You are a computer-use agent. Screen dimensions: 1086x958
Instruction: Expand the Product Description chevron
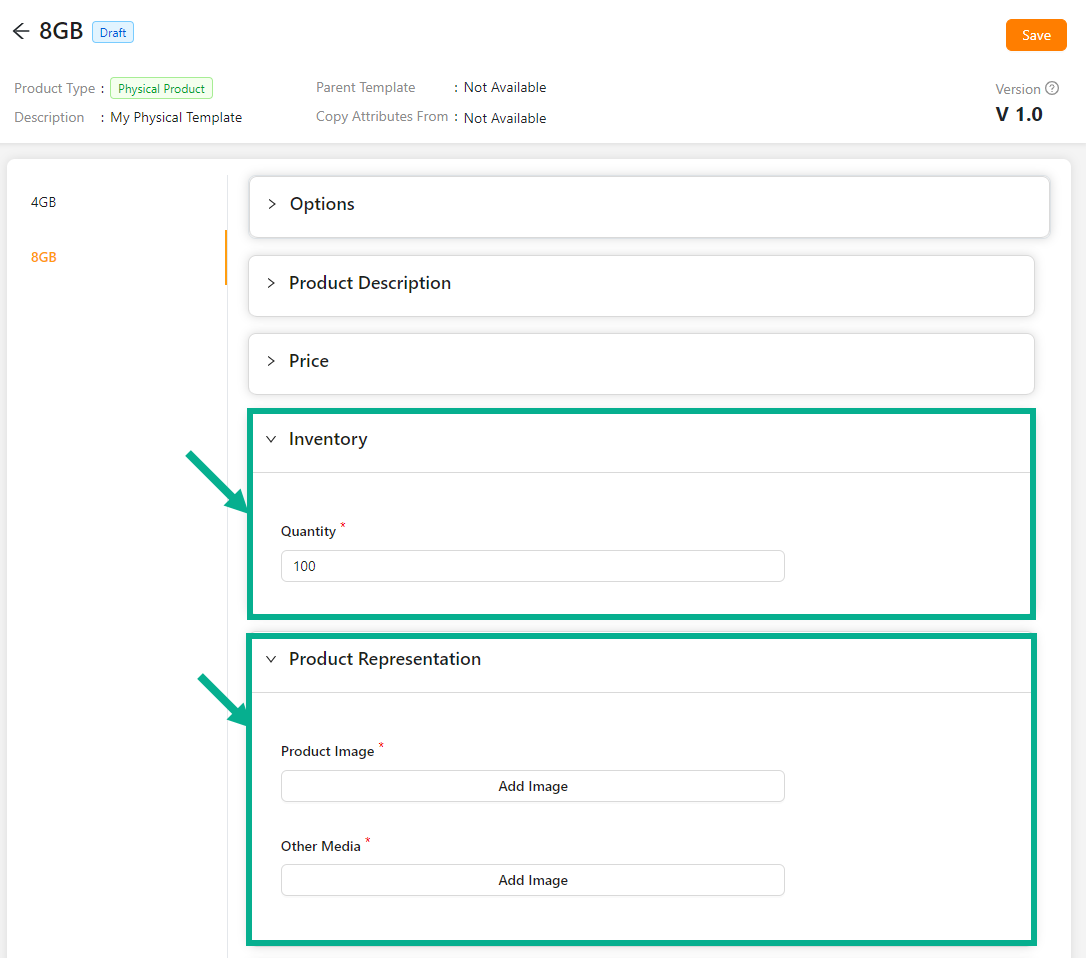pyautogui.click(x=271, y=283)
